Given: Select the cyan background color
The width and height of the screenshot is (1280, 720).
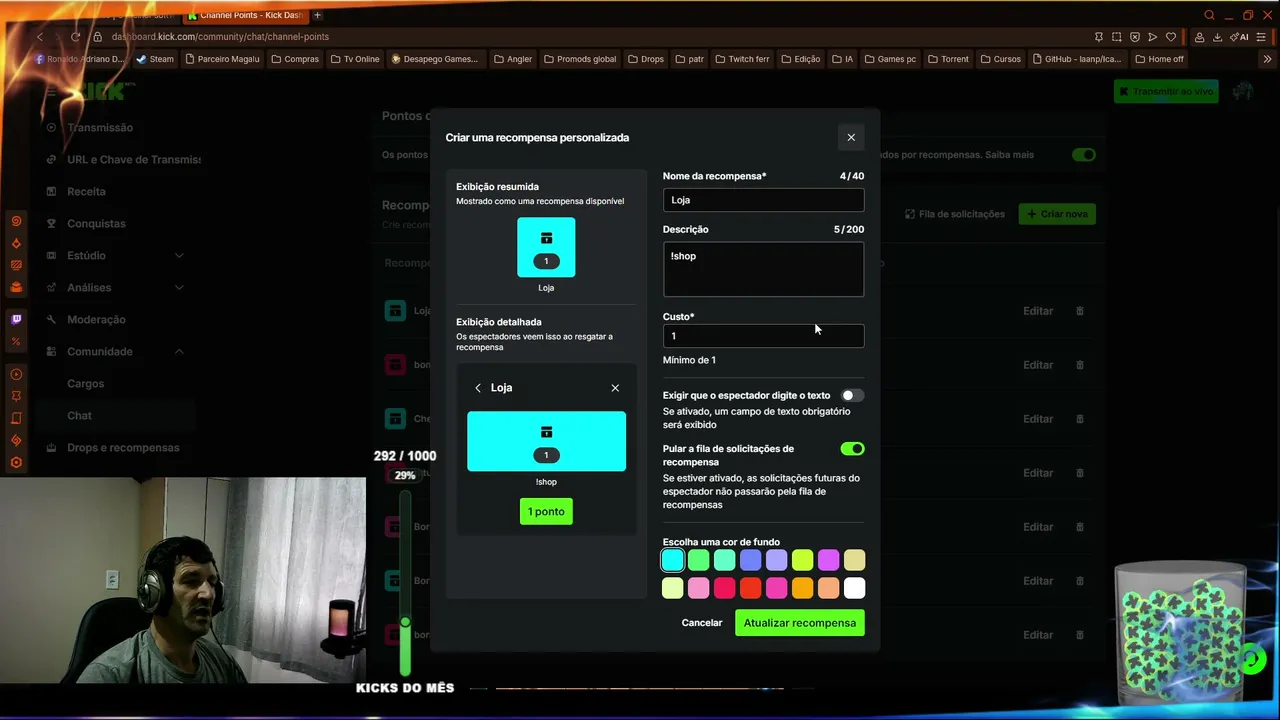Looking at the screenshot, I should pyautogui.click(x=673, y=561).
